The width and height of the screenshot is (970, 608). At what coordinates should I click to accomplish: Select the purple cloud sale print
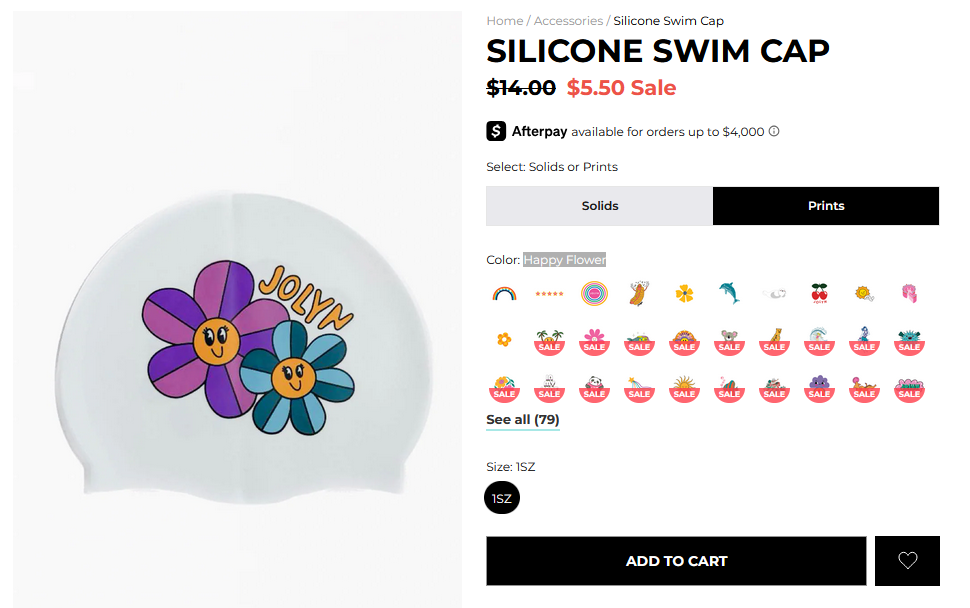click(819, 387)
